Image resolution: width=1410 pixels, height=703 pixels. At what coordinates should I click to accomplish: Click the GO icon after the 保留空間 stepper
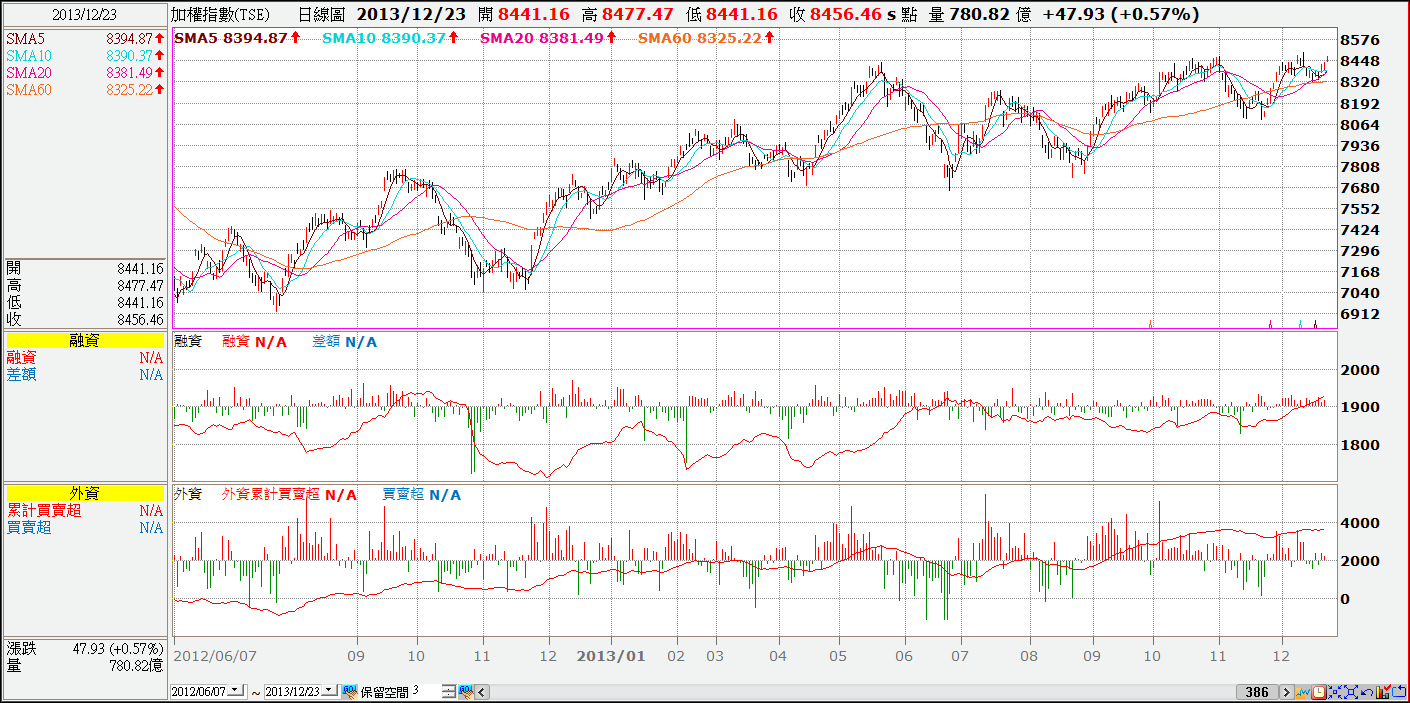(465, 691)
